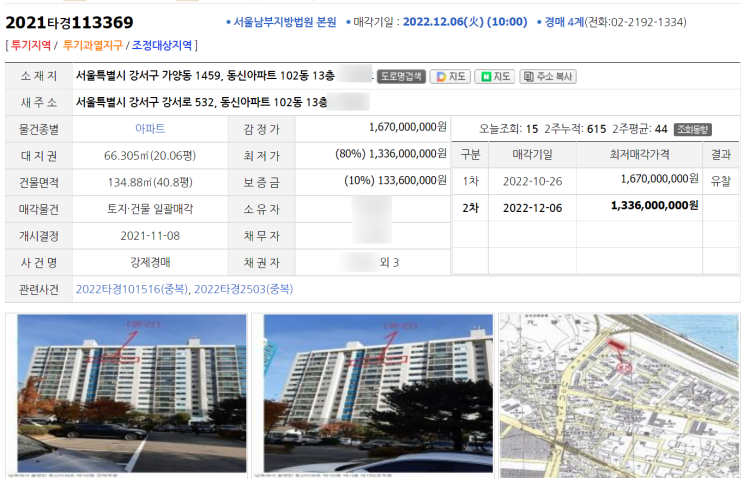Image resolution: width=743 pixels, height=479 pixels.
Task: Click the 새주소 road address text
Action: (201, 102)
